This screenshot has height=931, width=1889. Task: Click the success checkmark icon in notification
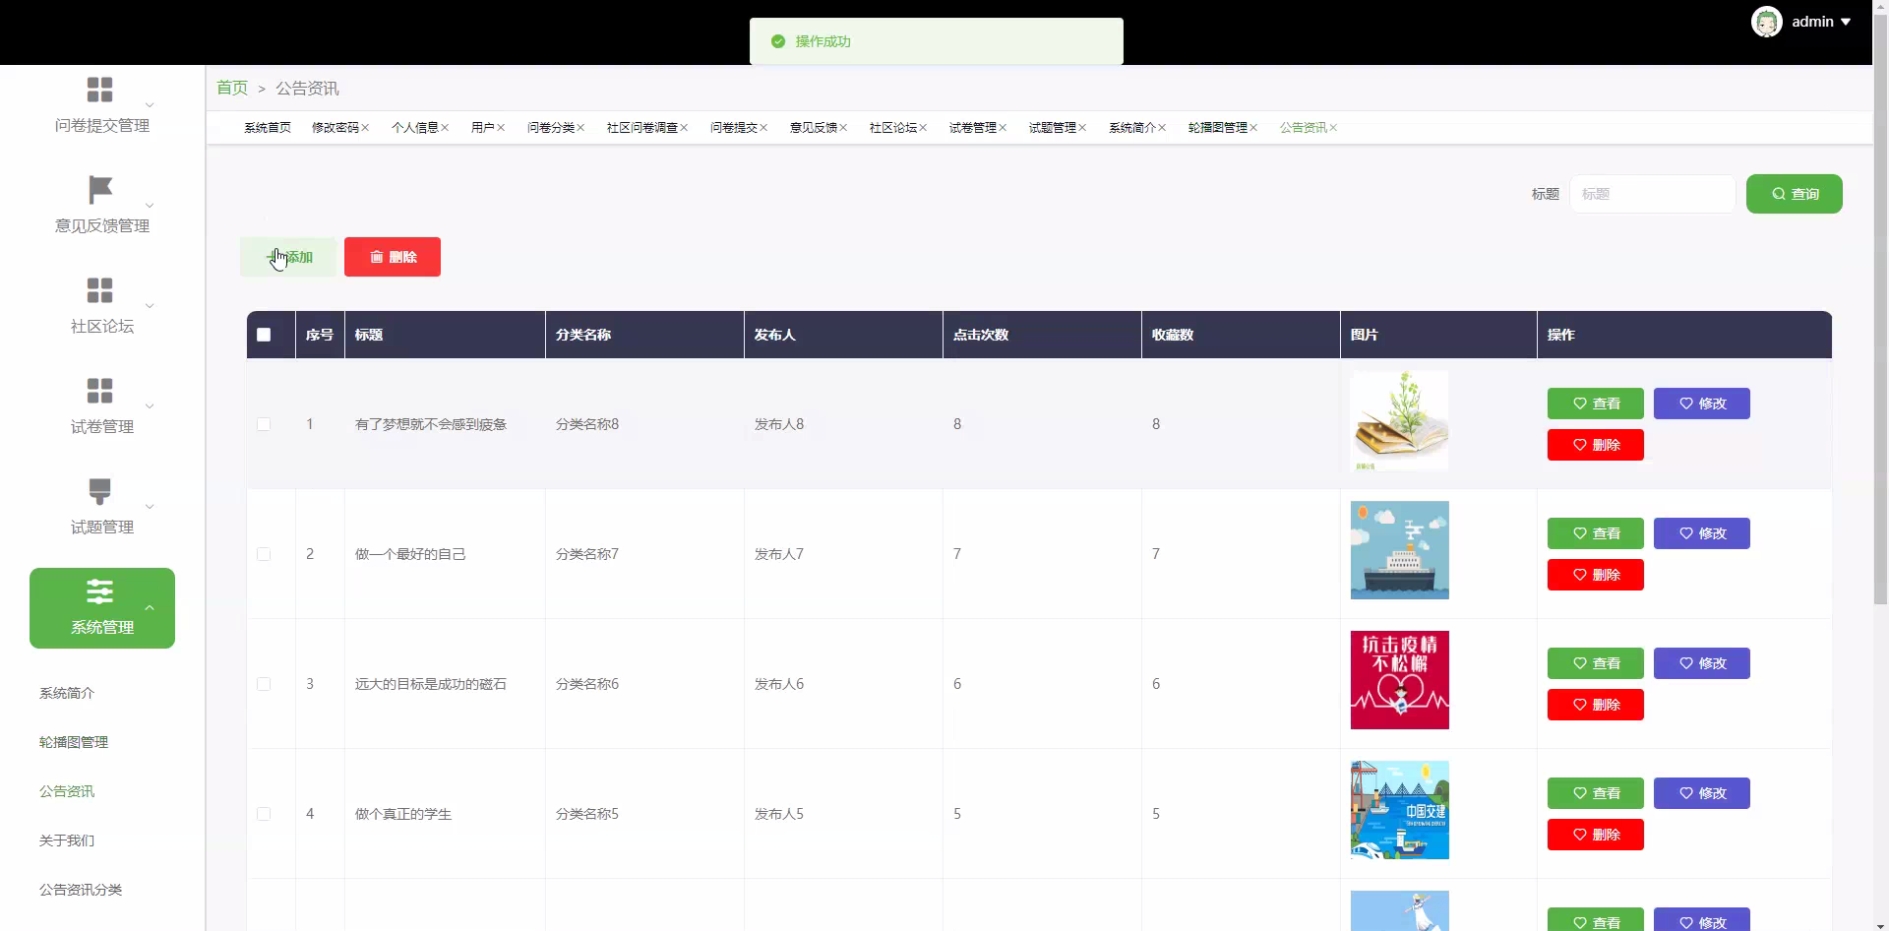tap(778, 42)
